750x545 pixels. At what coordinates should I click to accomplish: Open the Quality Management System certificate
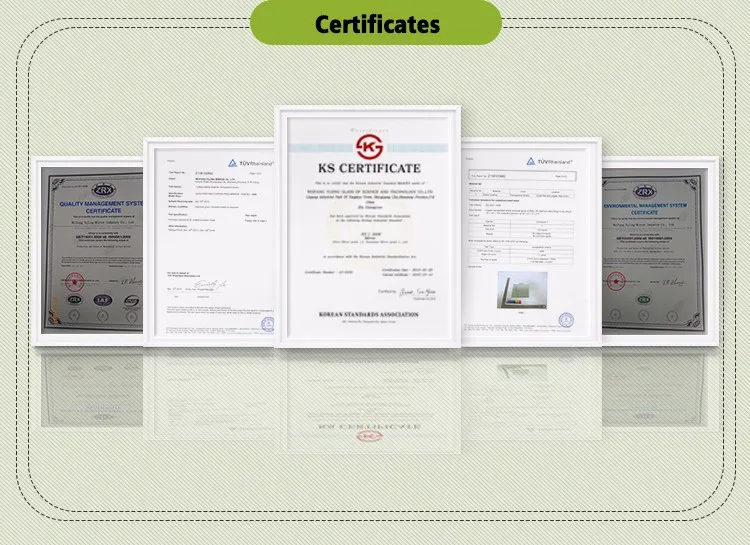point(88,251)
